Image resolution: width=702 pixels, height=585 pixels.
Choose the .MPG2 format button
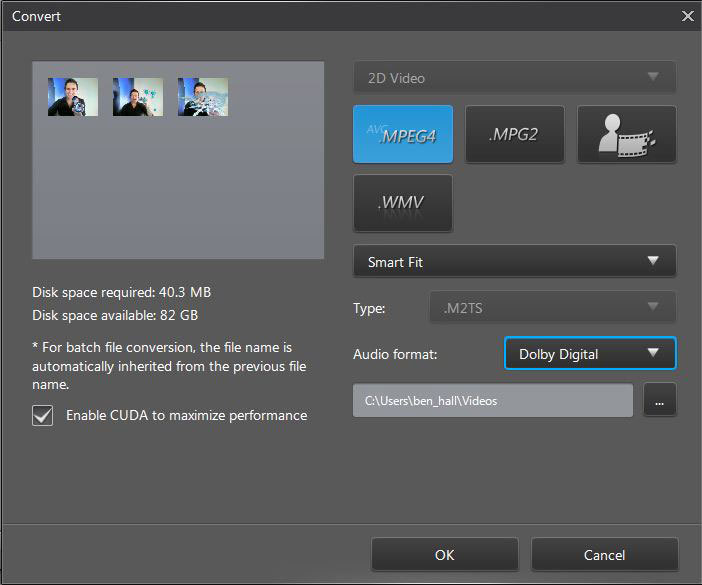[514, 135]
